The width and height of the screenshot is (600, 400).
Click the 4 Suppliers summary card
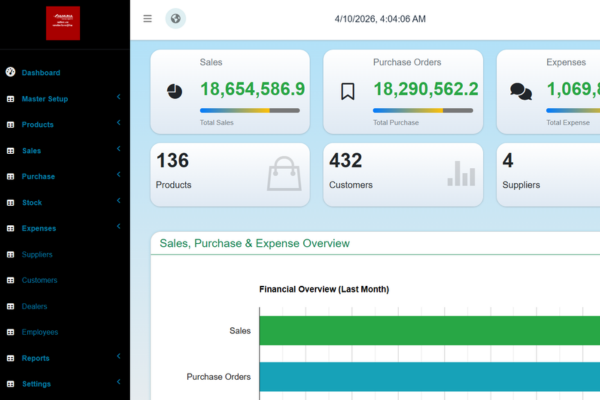548,174
